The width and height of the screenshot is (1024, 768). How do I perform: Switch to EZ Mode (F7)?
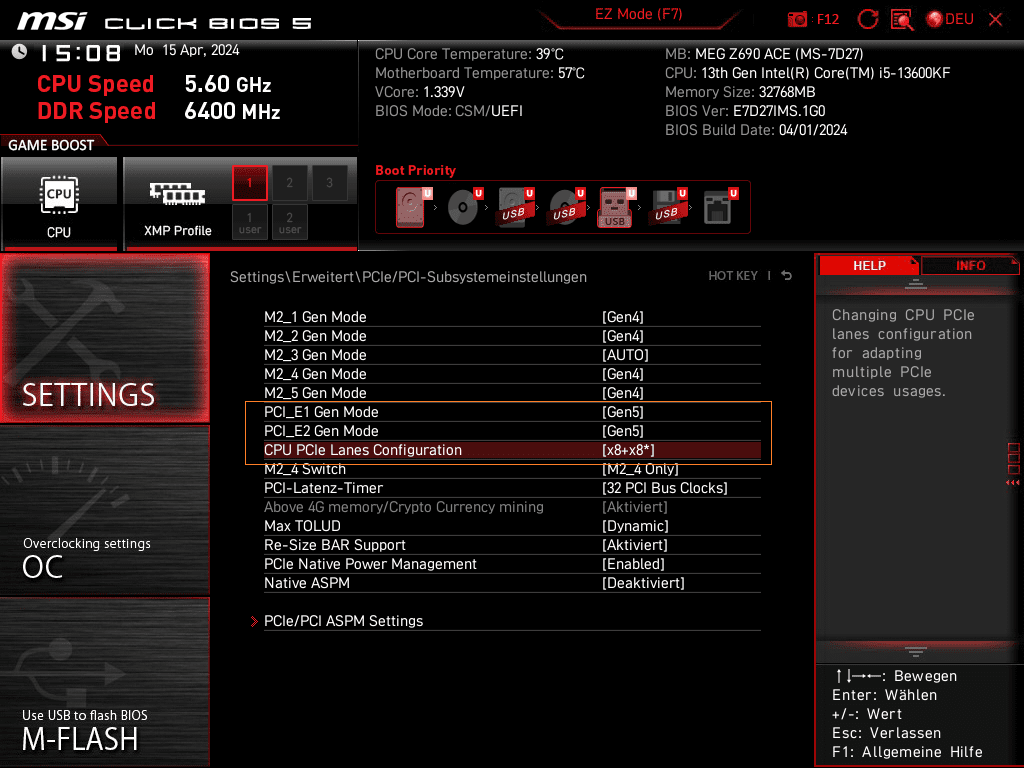pyautogui.click(x=638, y=14)
